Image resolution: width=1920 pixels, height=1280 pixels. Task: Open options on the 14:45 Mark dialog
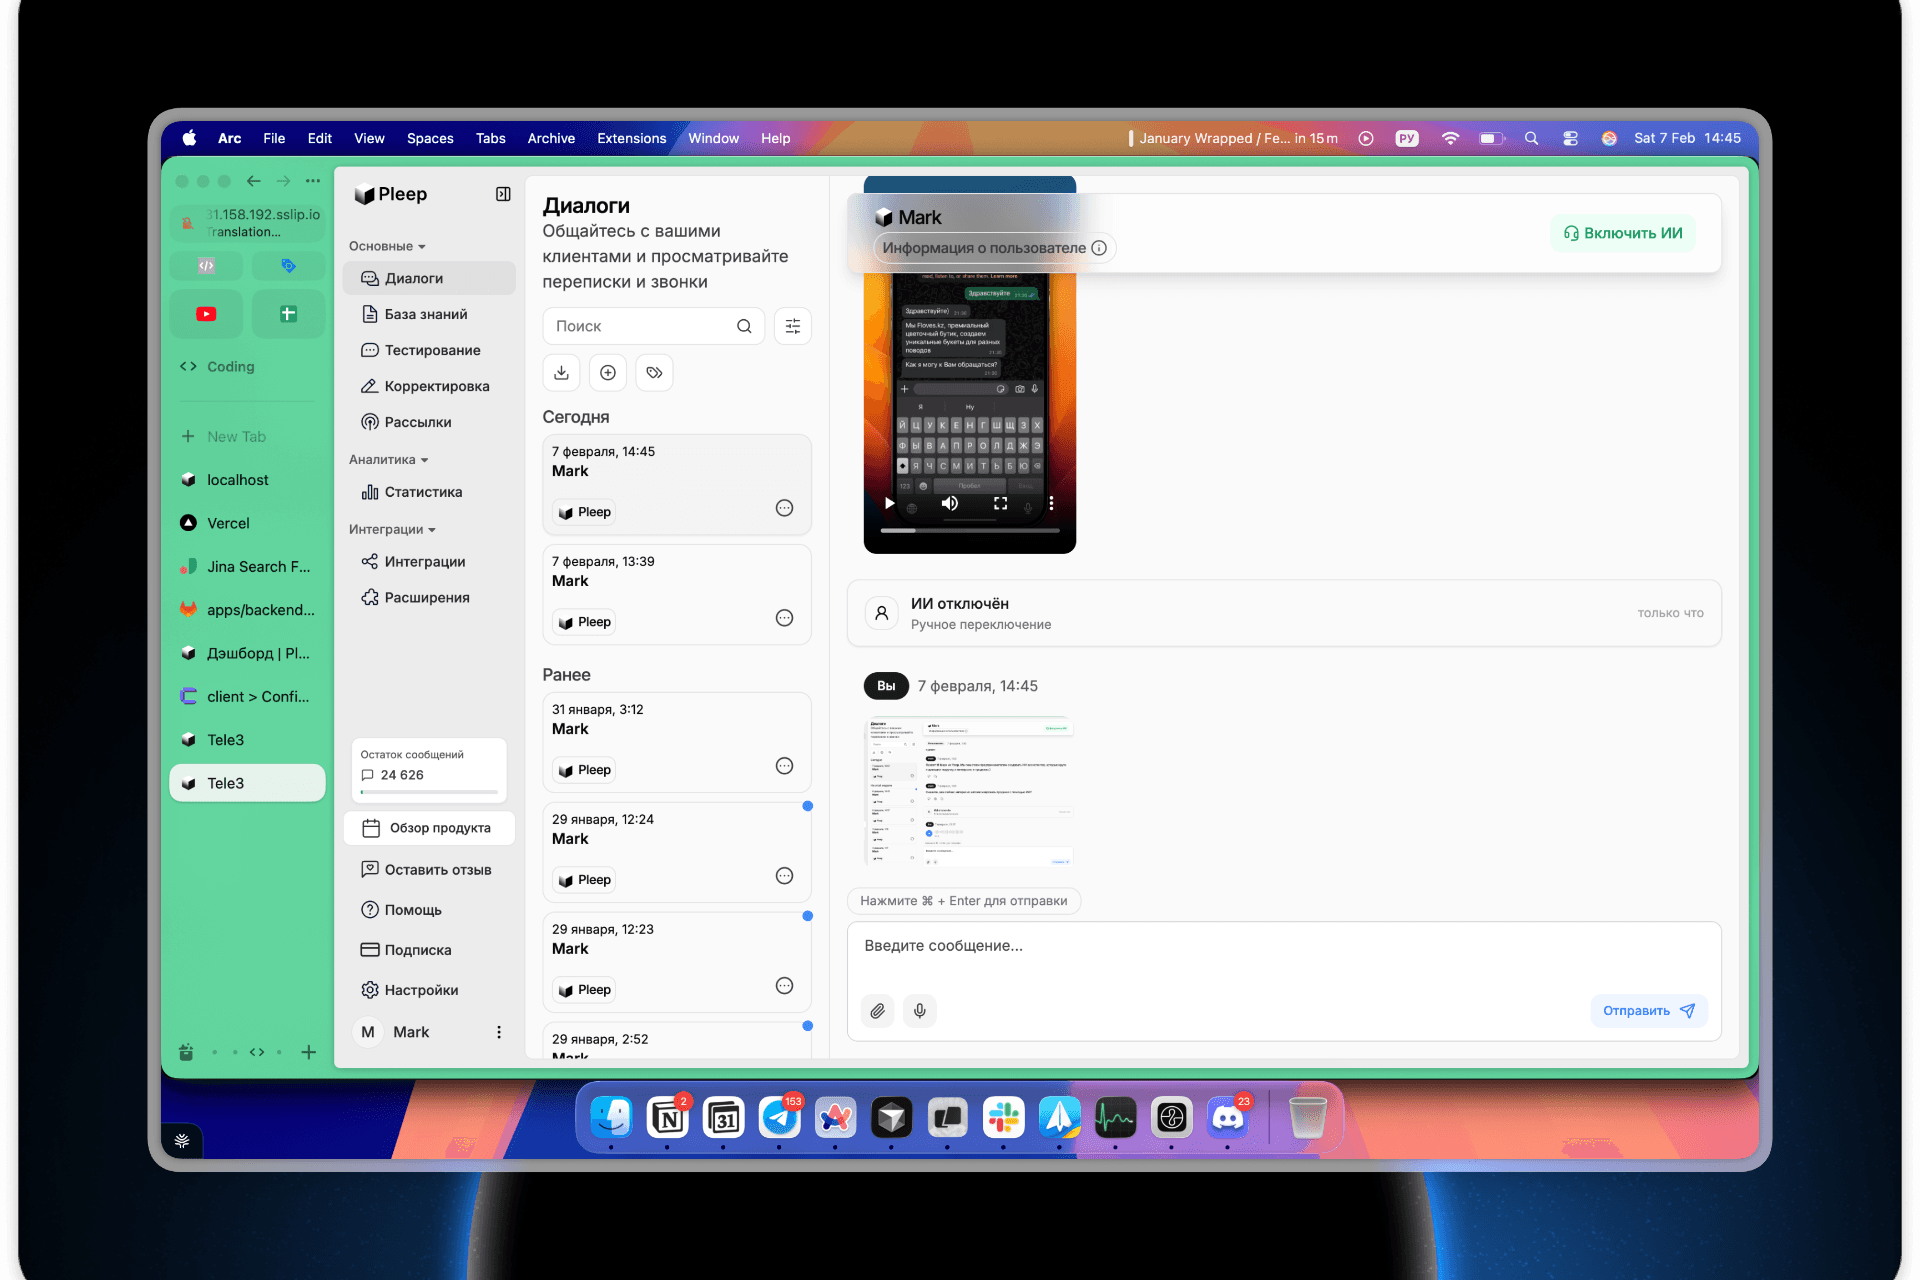[x=784, y=508]
